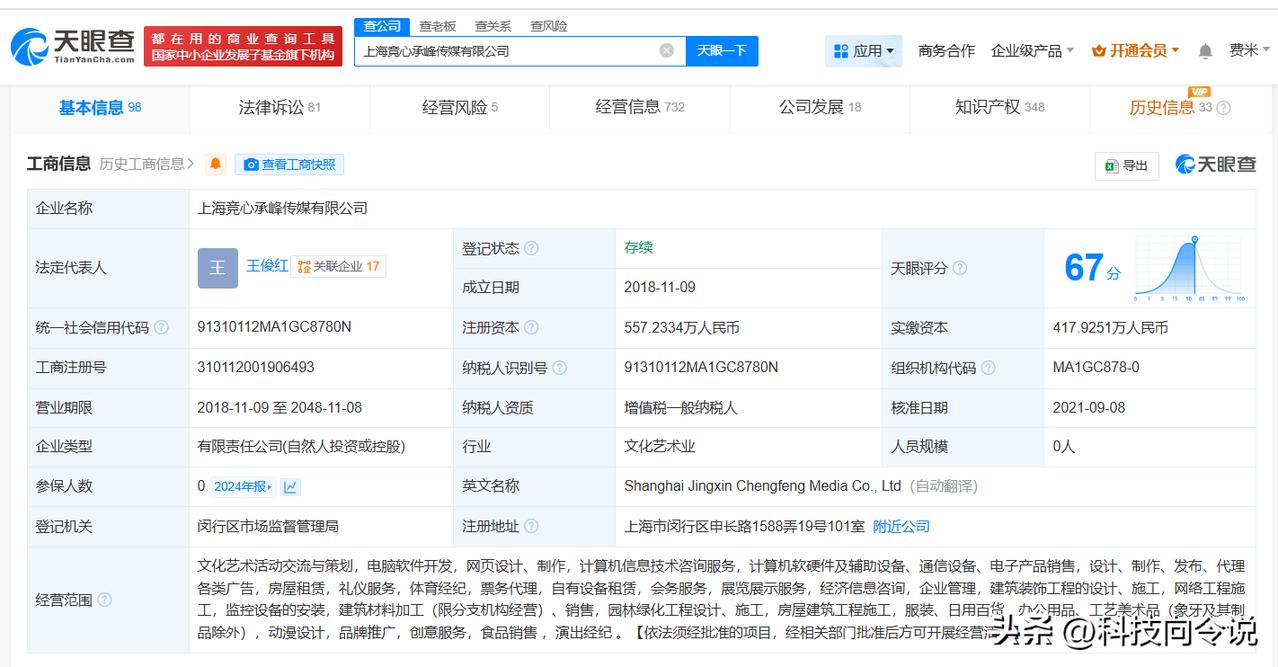1278x667 pixels.
Task: Click the industry value 文化艺术业
Action: click(660, 447)
